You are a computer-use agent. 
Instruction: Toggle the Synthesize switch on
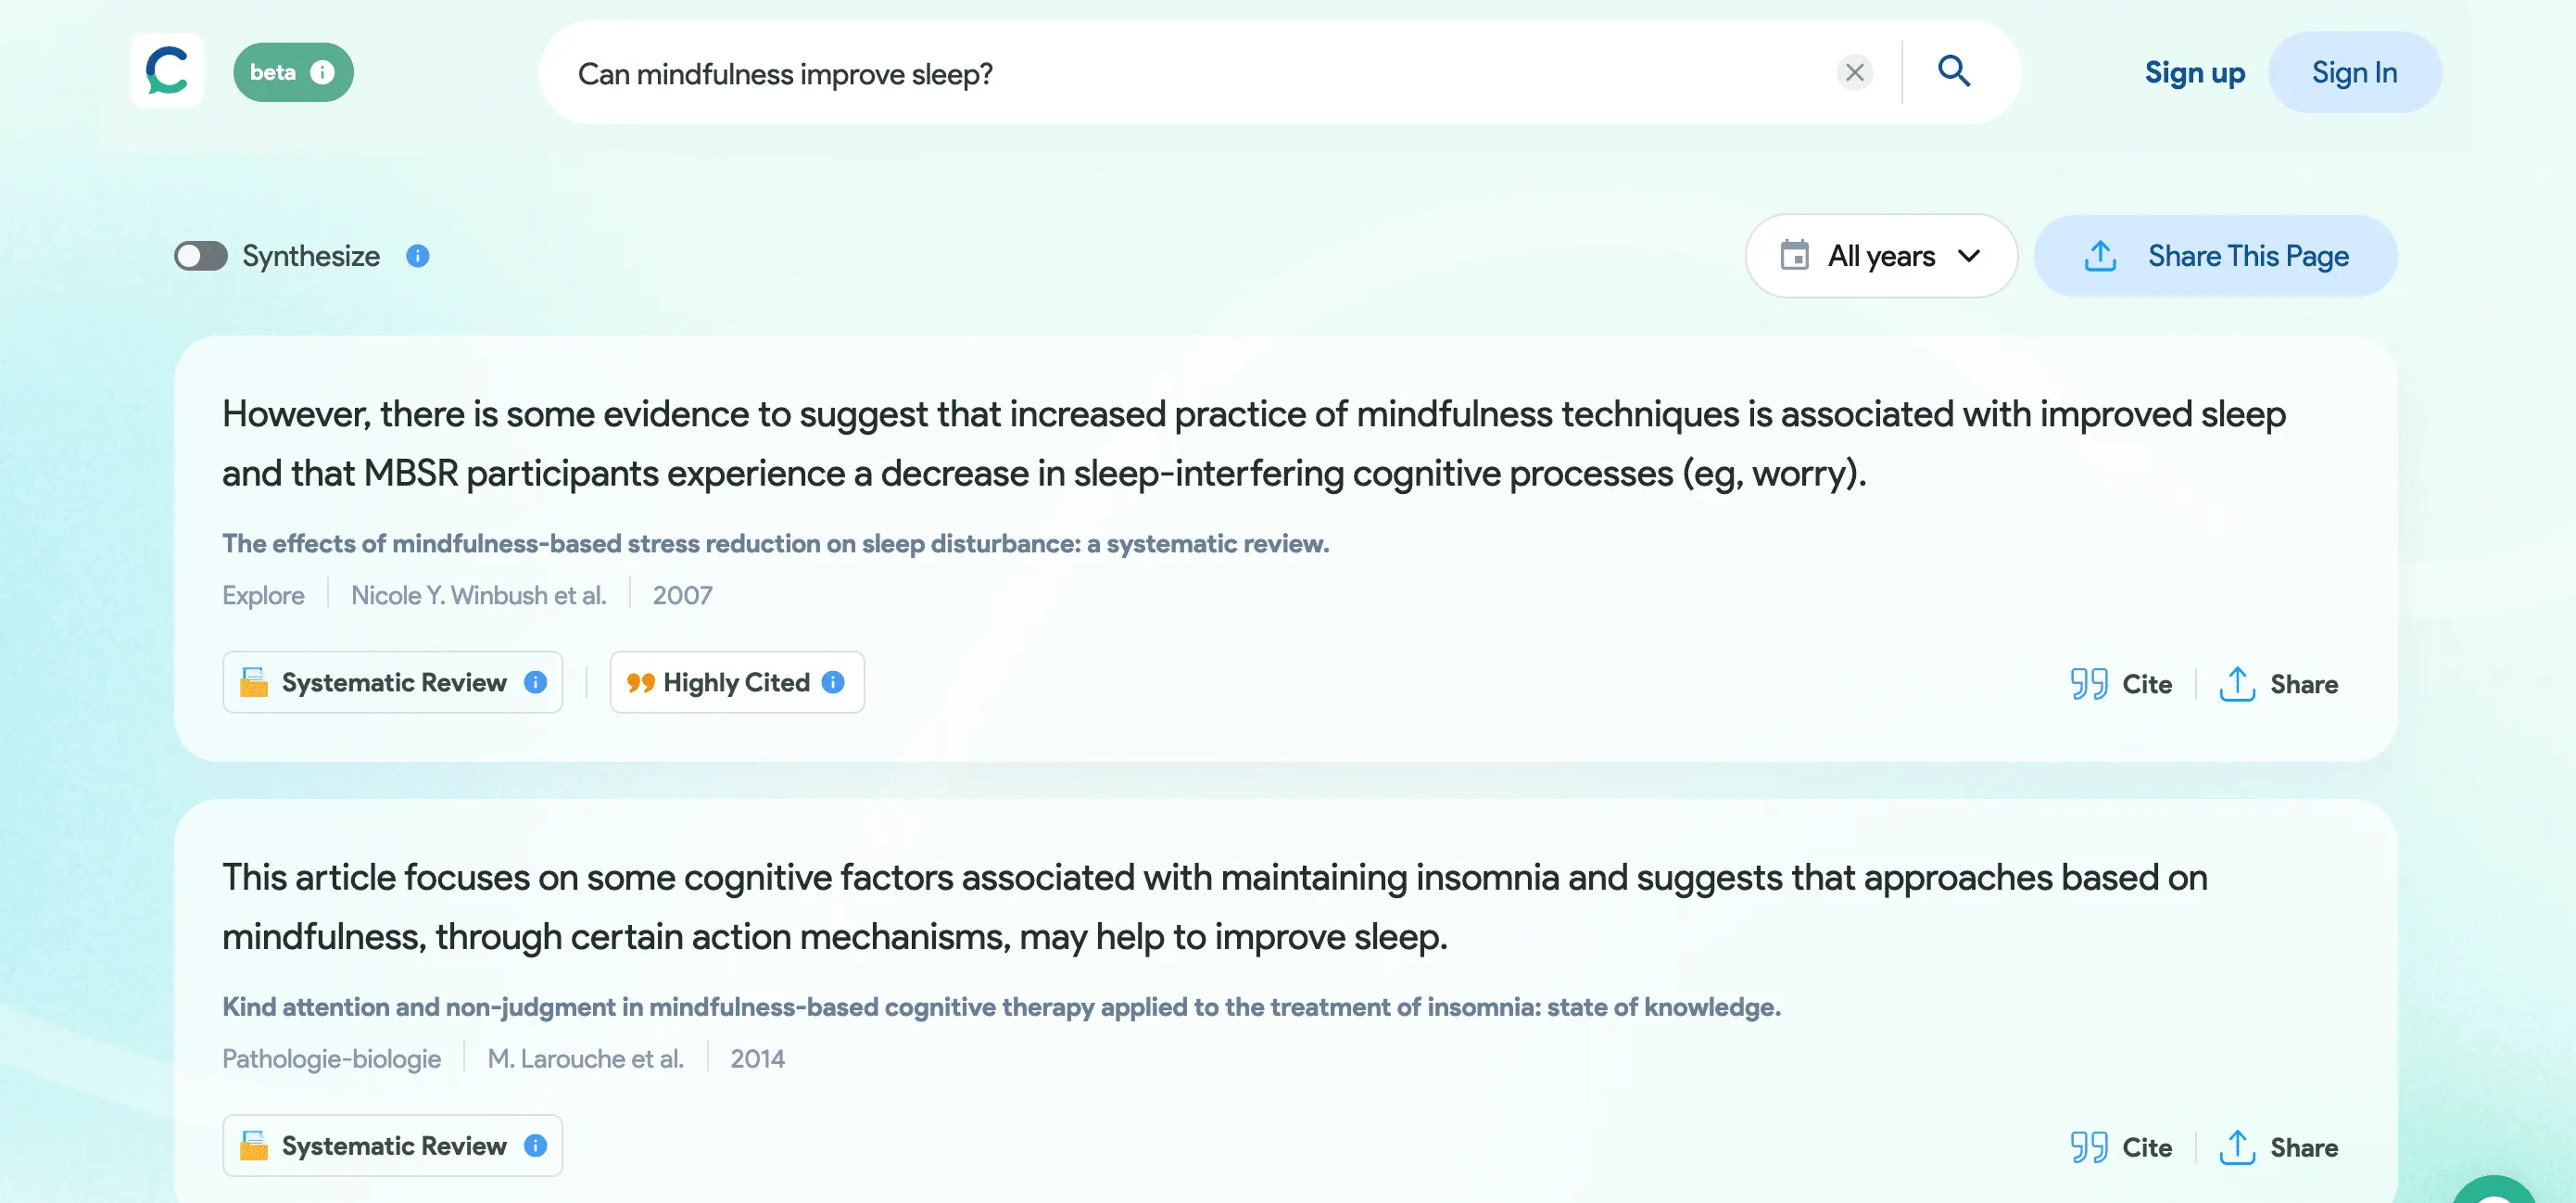201,256
